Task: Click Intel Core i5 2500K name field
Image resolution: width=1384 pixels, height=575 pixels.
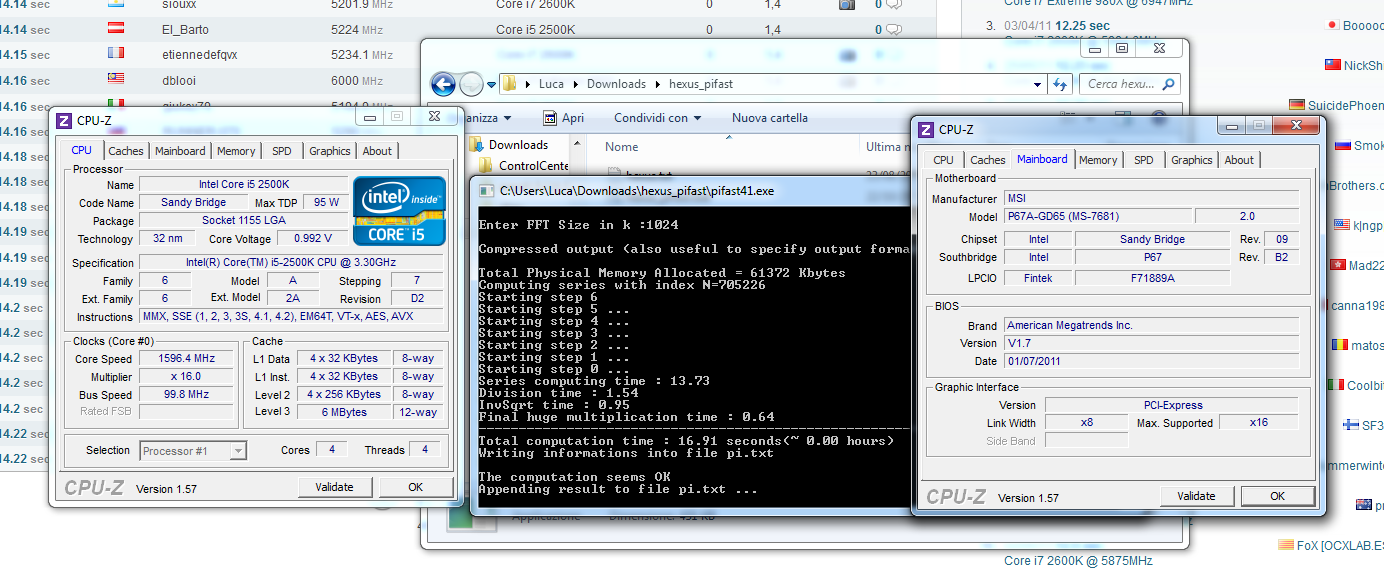Action: [x=244, y=184]
